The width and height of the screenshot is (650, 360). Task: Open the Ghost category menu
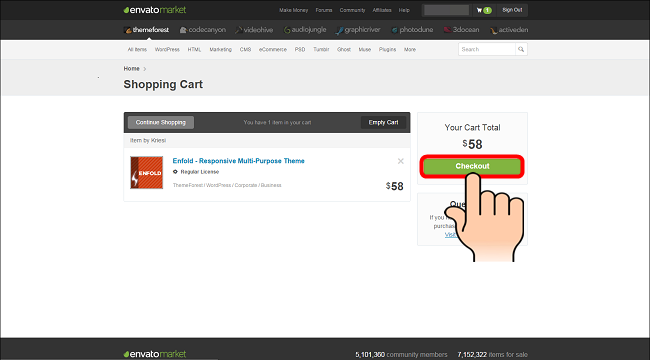pos(344,49)
